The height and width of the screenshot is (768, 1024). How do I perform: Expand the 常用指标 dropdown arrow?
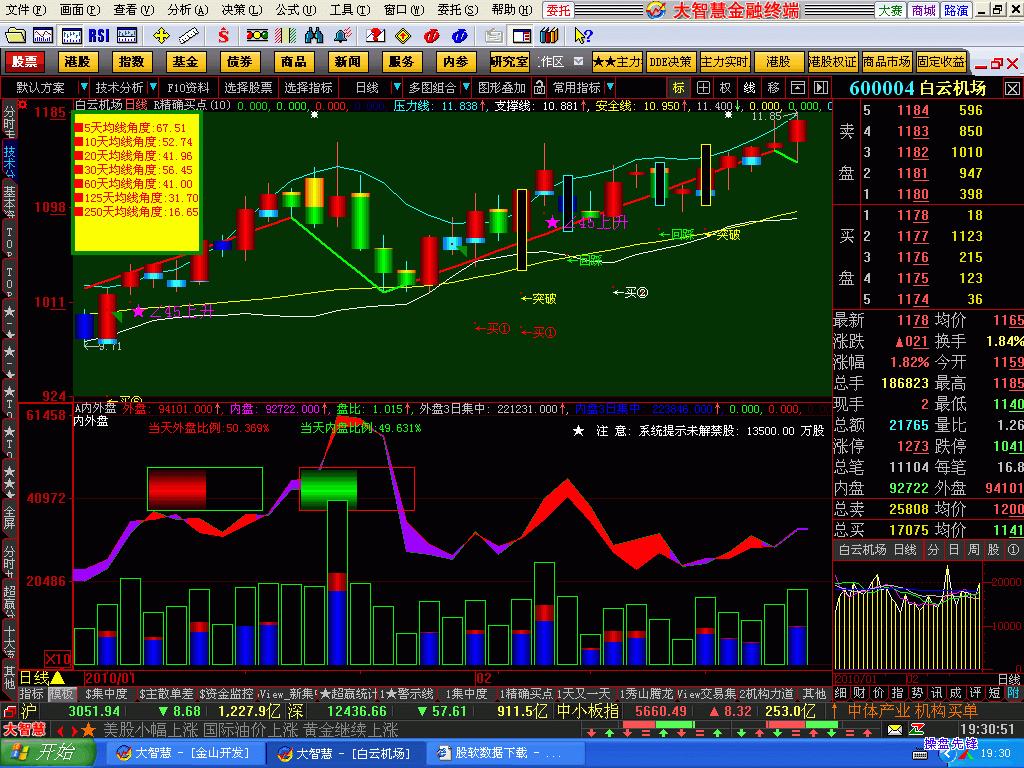(x=610, y=87)
